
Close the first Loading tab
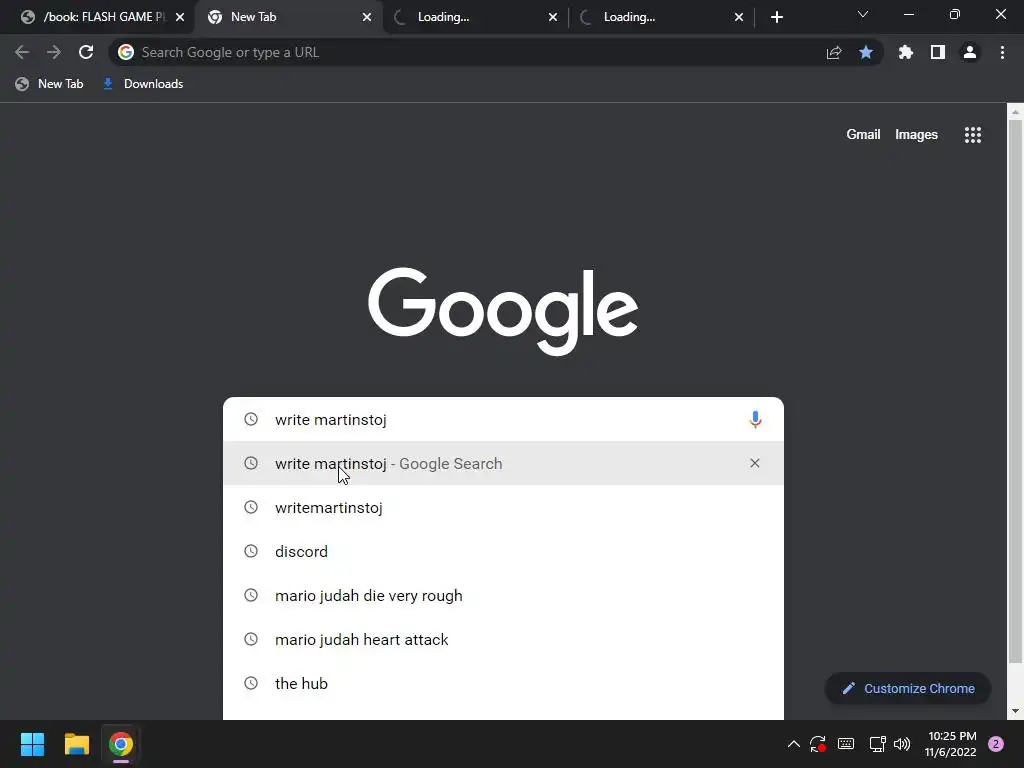coord(553,17)
